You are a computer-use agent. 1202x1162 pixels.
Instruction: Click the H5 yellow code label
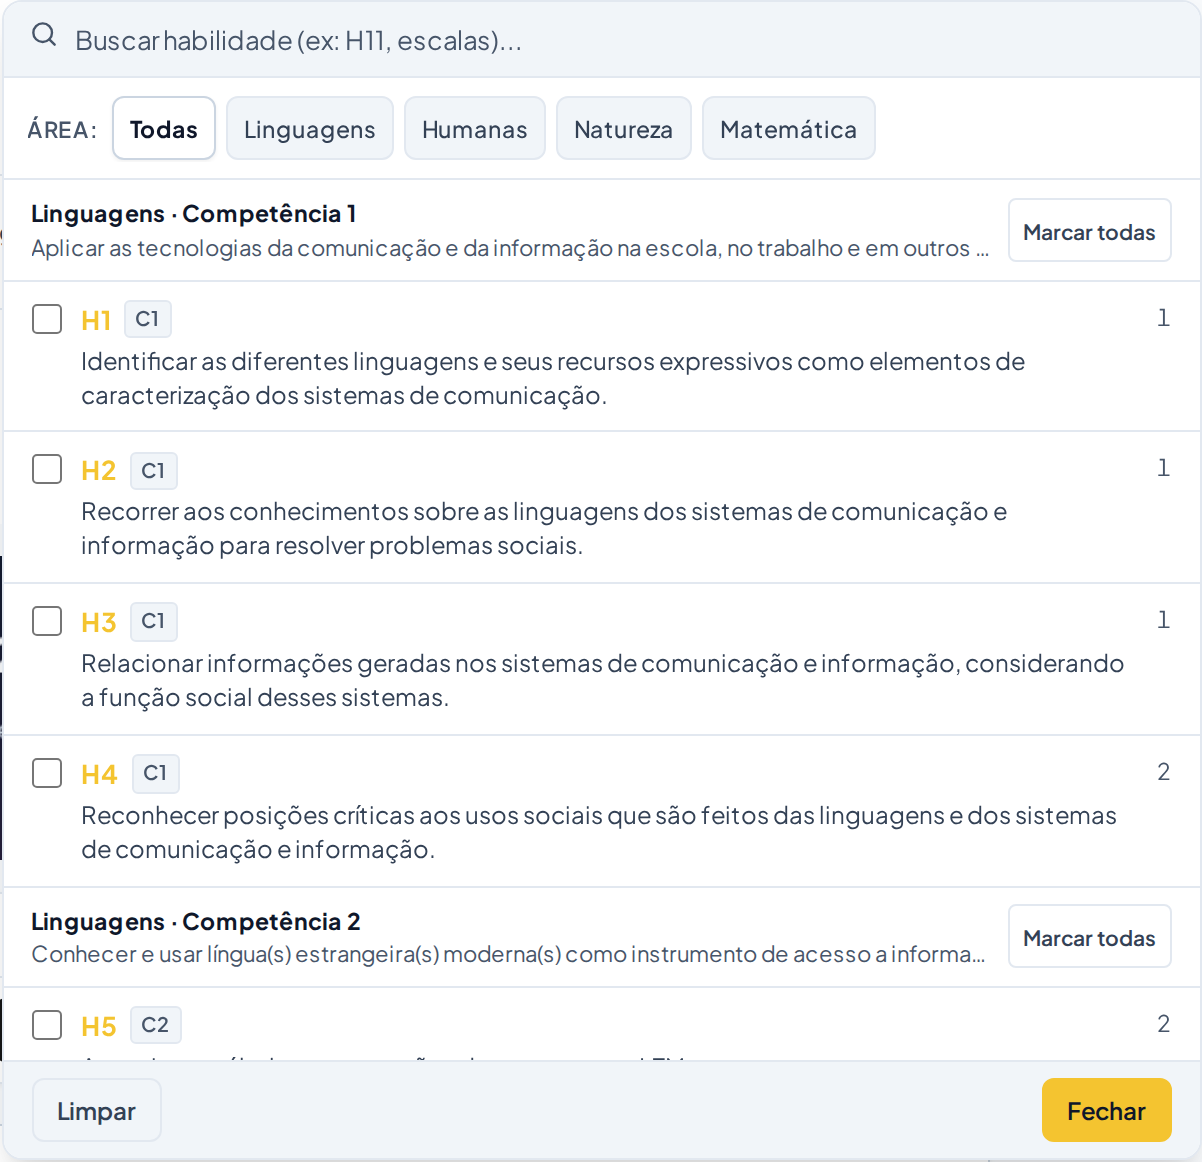99,1026
